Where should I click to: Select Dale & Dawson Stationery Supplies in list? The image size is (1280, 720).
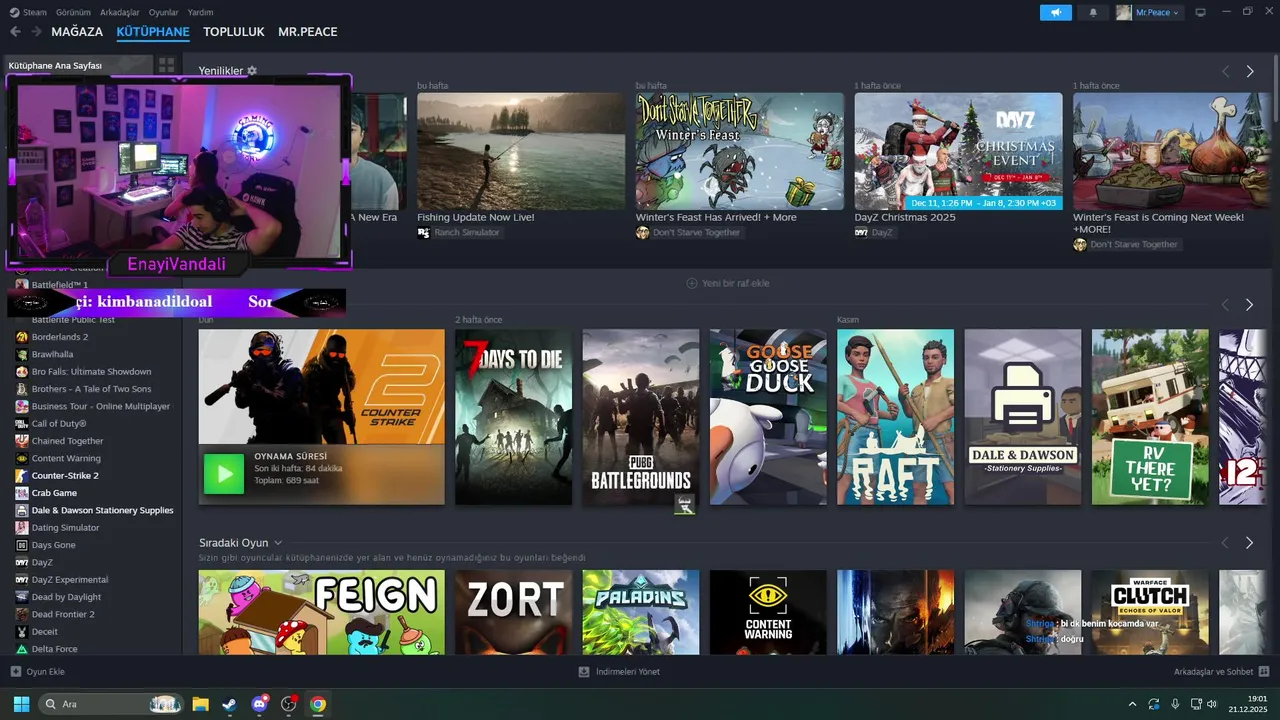[x=102, y=510]
